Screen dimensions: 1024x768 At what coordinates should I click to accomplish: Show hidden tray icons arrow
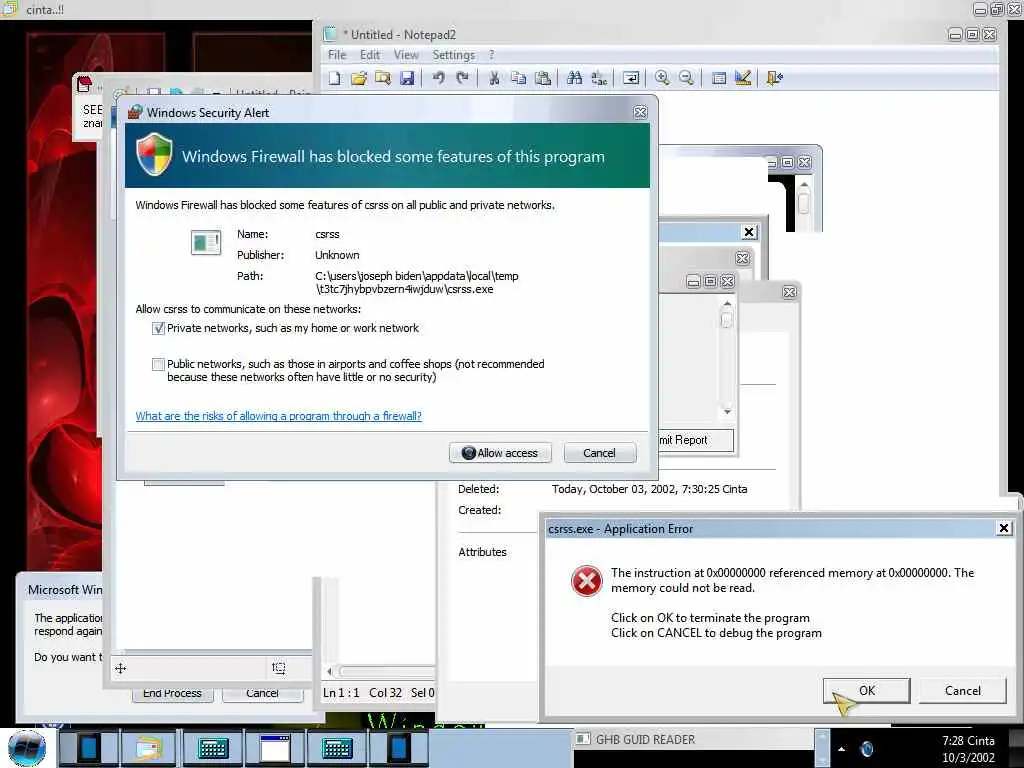[841, 749]
